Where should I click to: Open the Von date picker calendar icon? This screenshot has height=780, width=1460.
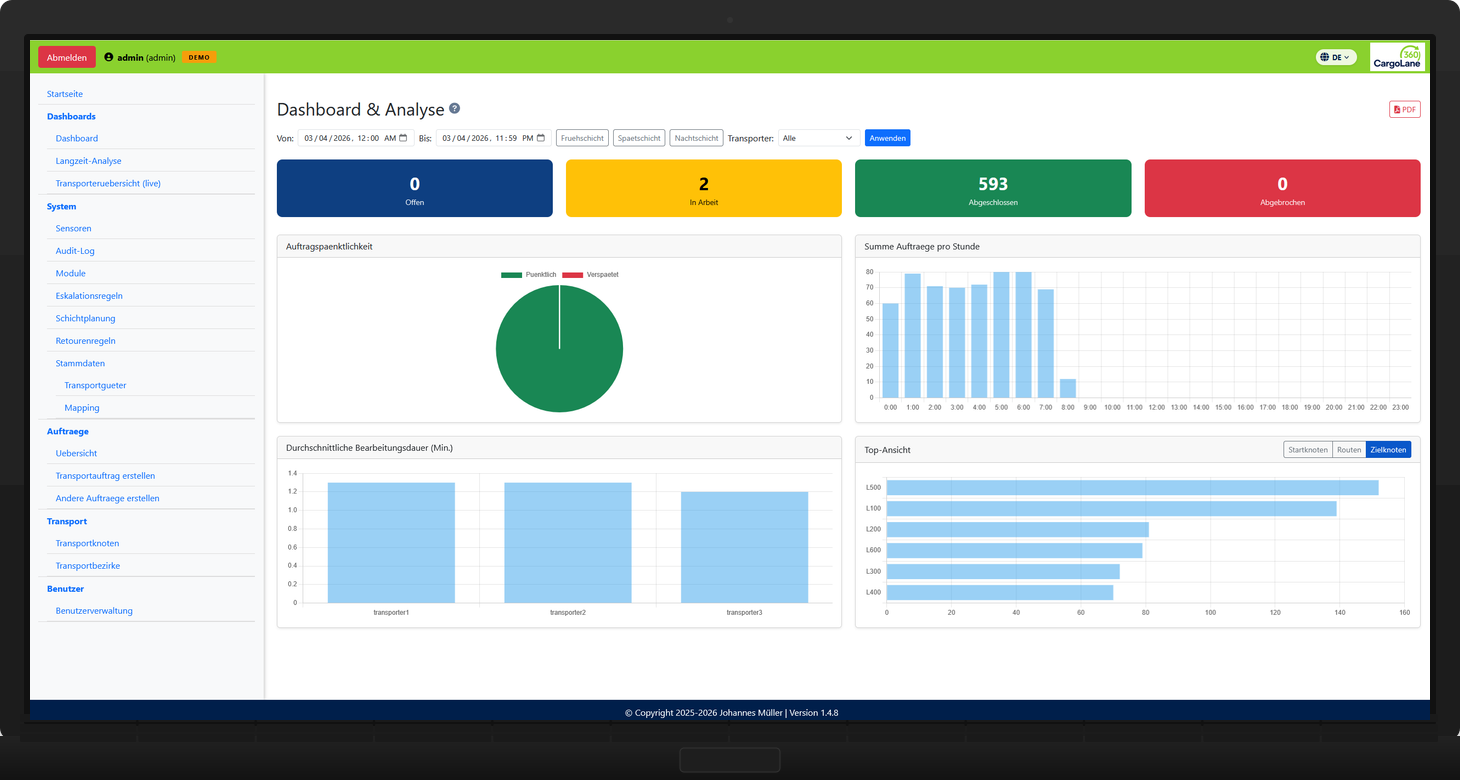pyautogui.click(x=404, y=137)
